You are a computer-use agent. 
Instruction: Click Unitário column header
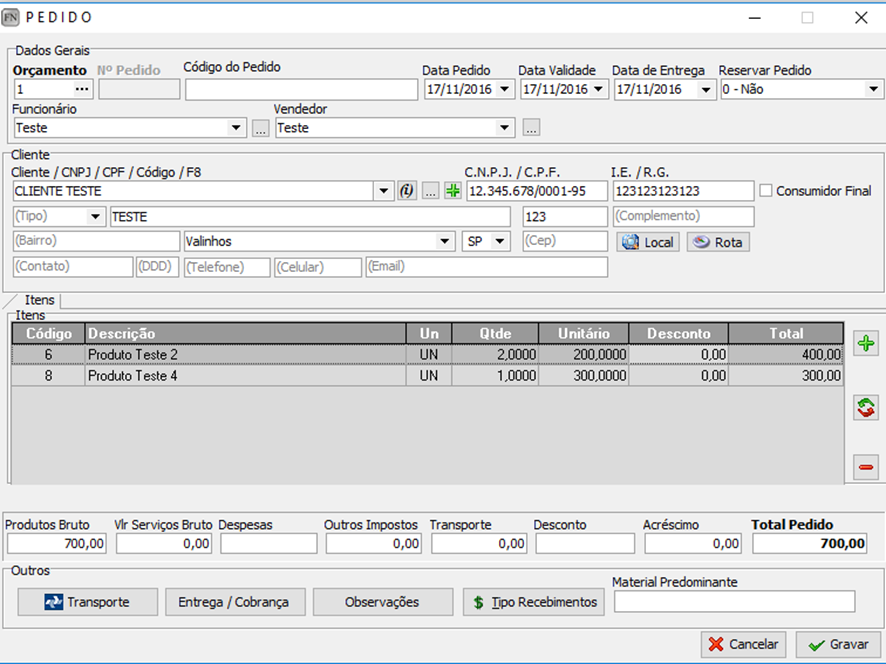click(584, 333)
